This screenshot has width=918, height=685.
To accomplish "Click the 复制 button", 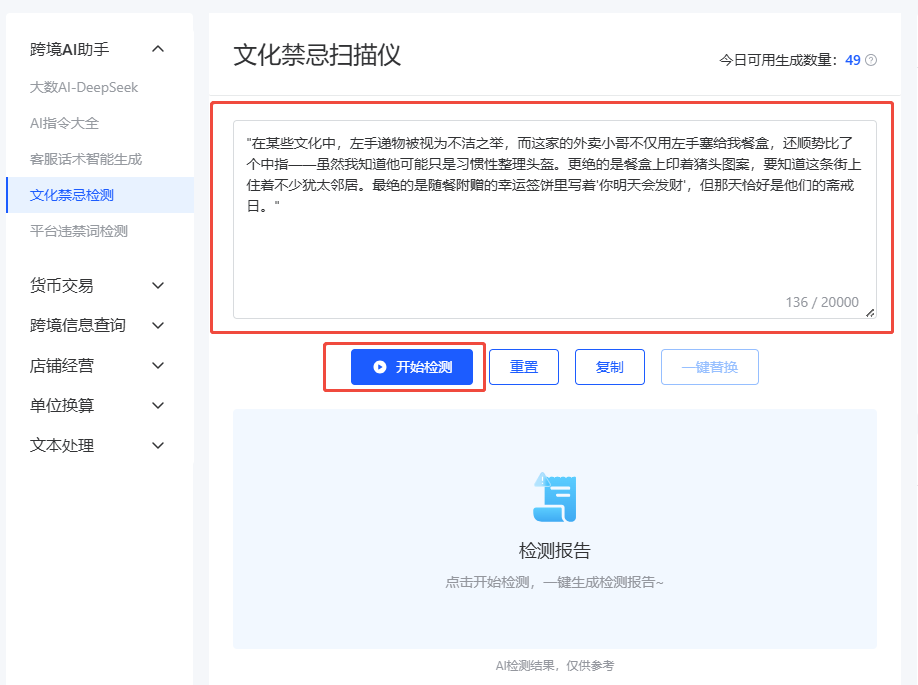I will [609, 367].
